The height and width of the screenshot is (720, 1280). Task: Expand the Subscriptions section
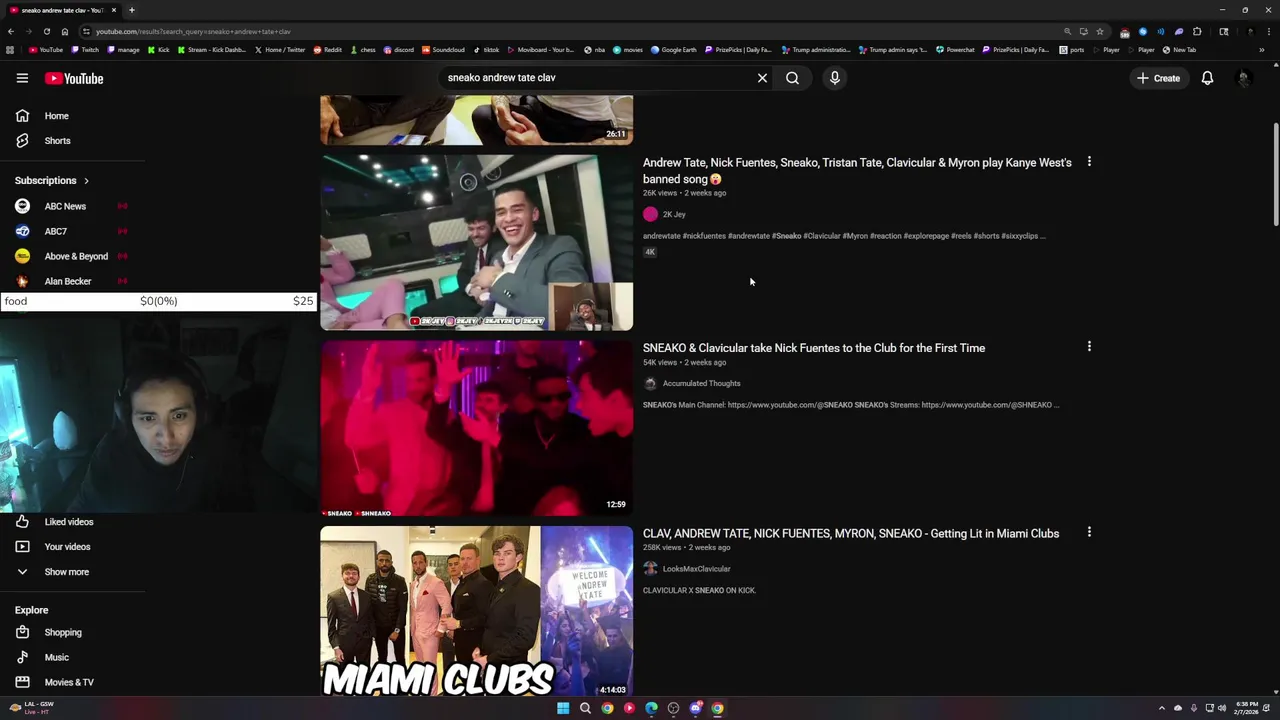click(52, 181)
